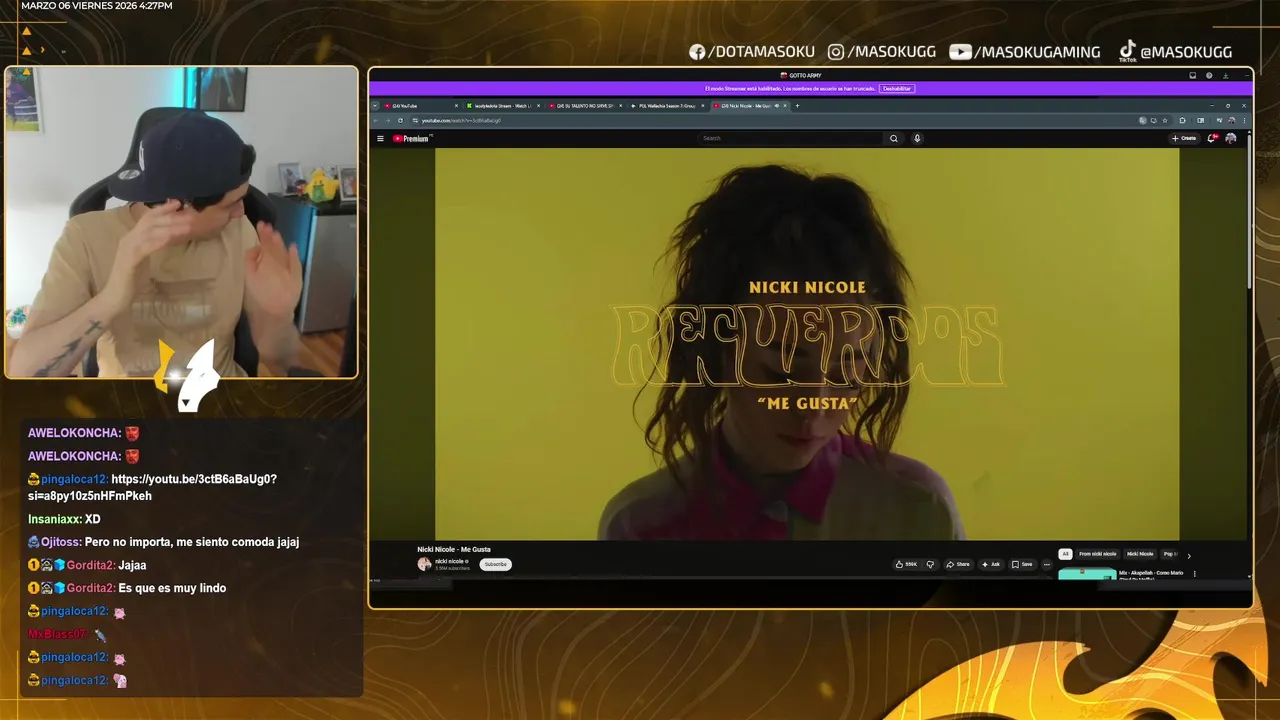Switch to the Kick stream tab
This screenshot has width=1280, height=720.
point(503,105)
